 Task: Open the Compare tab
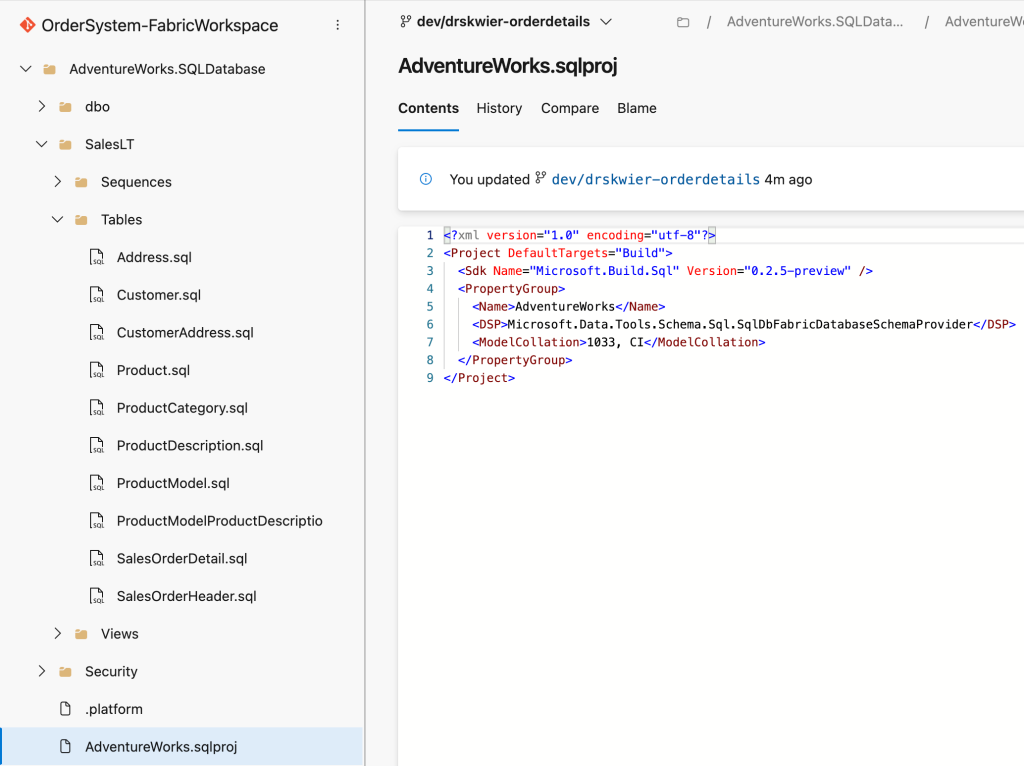click(x=570, y=108)
